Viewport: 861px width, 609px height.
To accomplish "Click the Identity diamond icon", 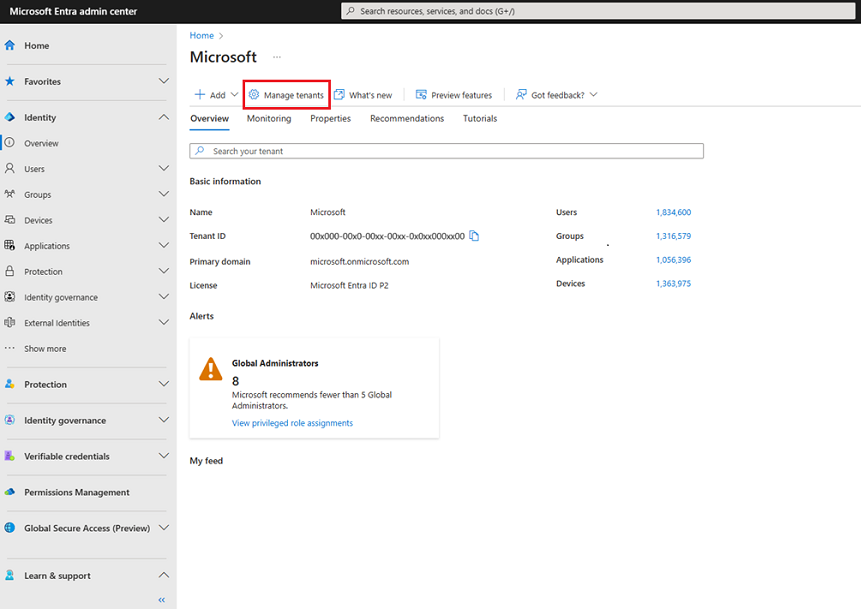I will (x=10, y=117).
